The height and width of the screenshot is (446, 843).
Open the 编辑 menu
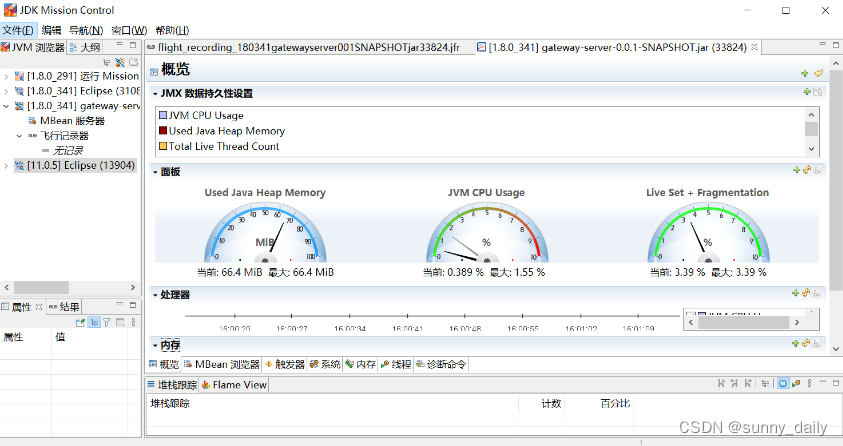[x=51, y=30]
